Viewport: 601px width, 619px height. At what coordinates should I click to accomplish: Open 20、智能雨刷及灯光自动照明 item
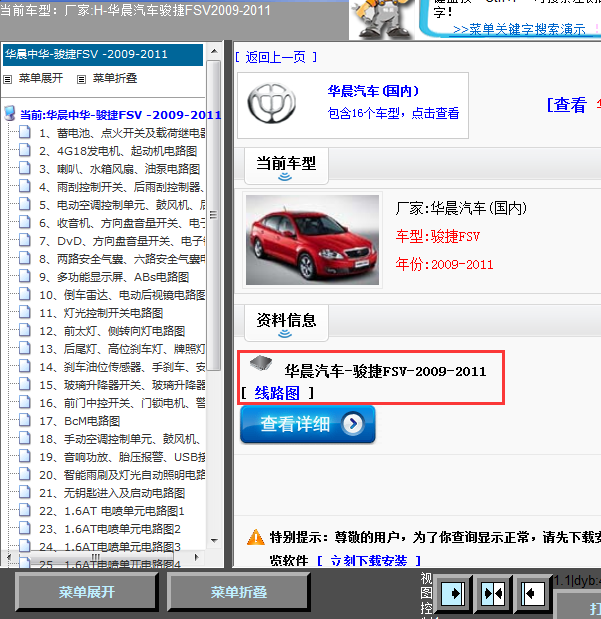tap(122, 475)
